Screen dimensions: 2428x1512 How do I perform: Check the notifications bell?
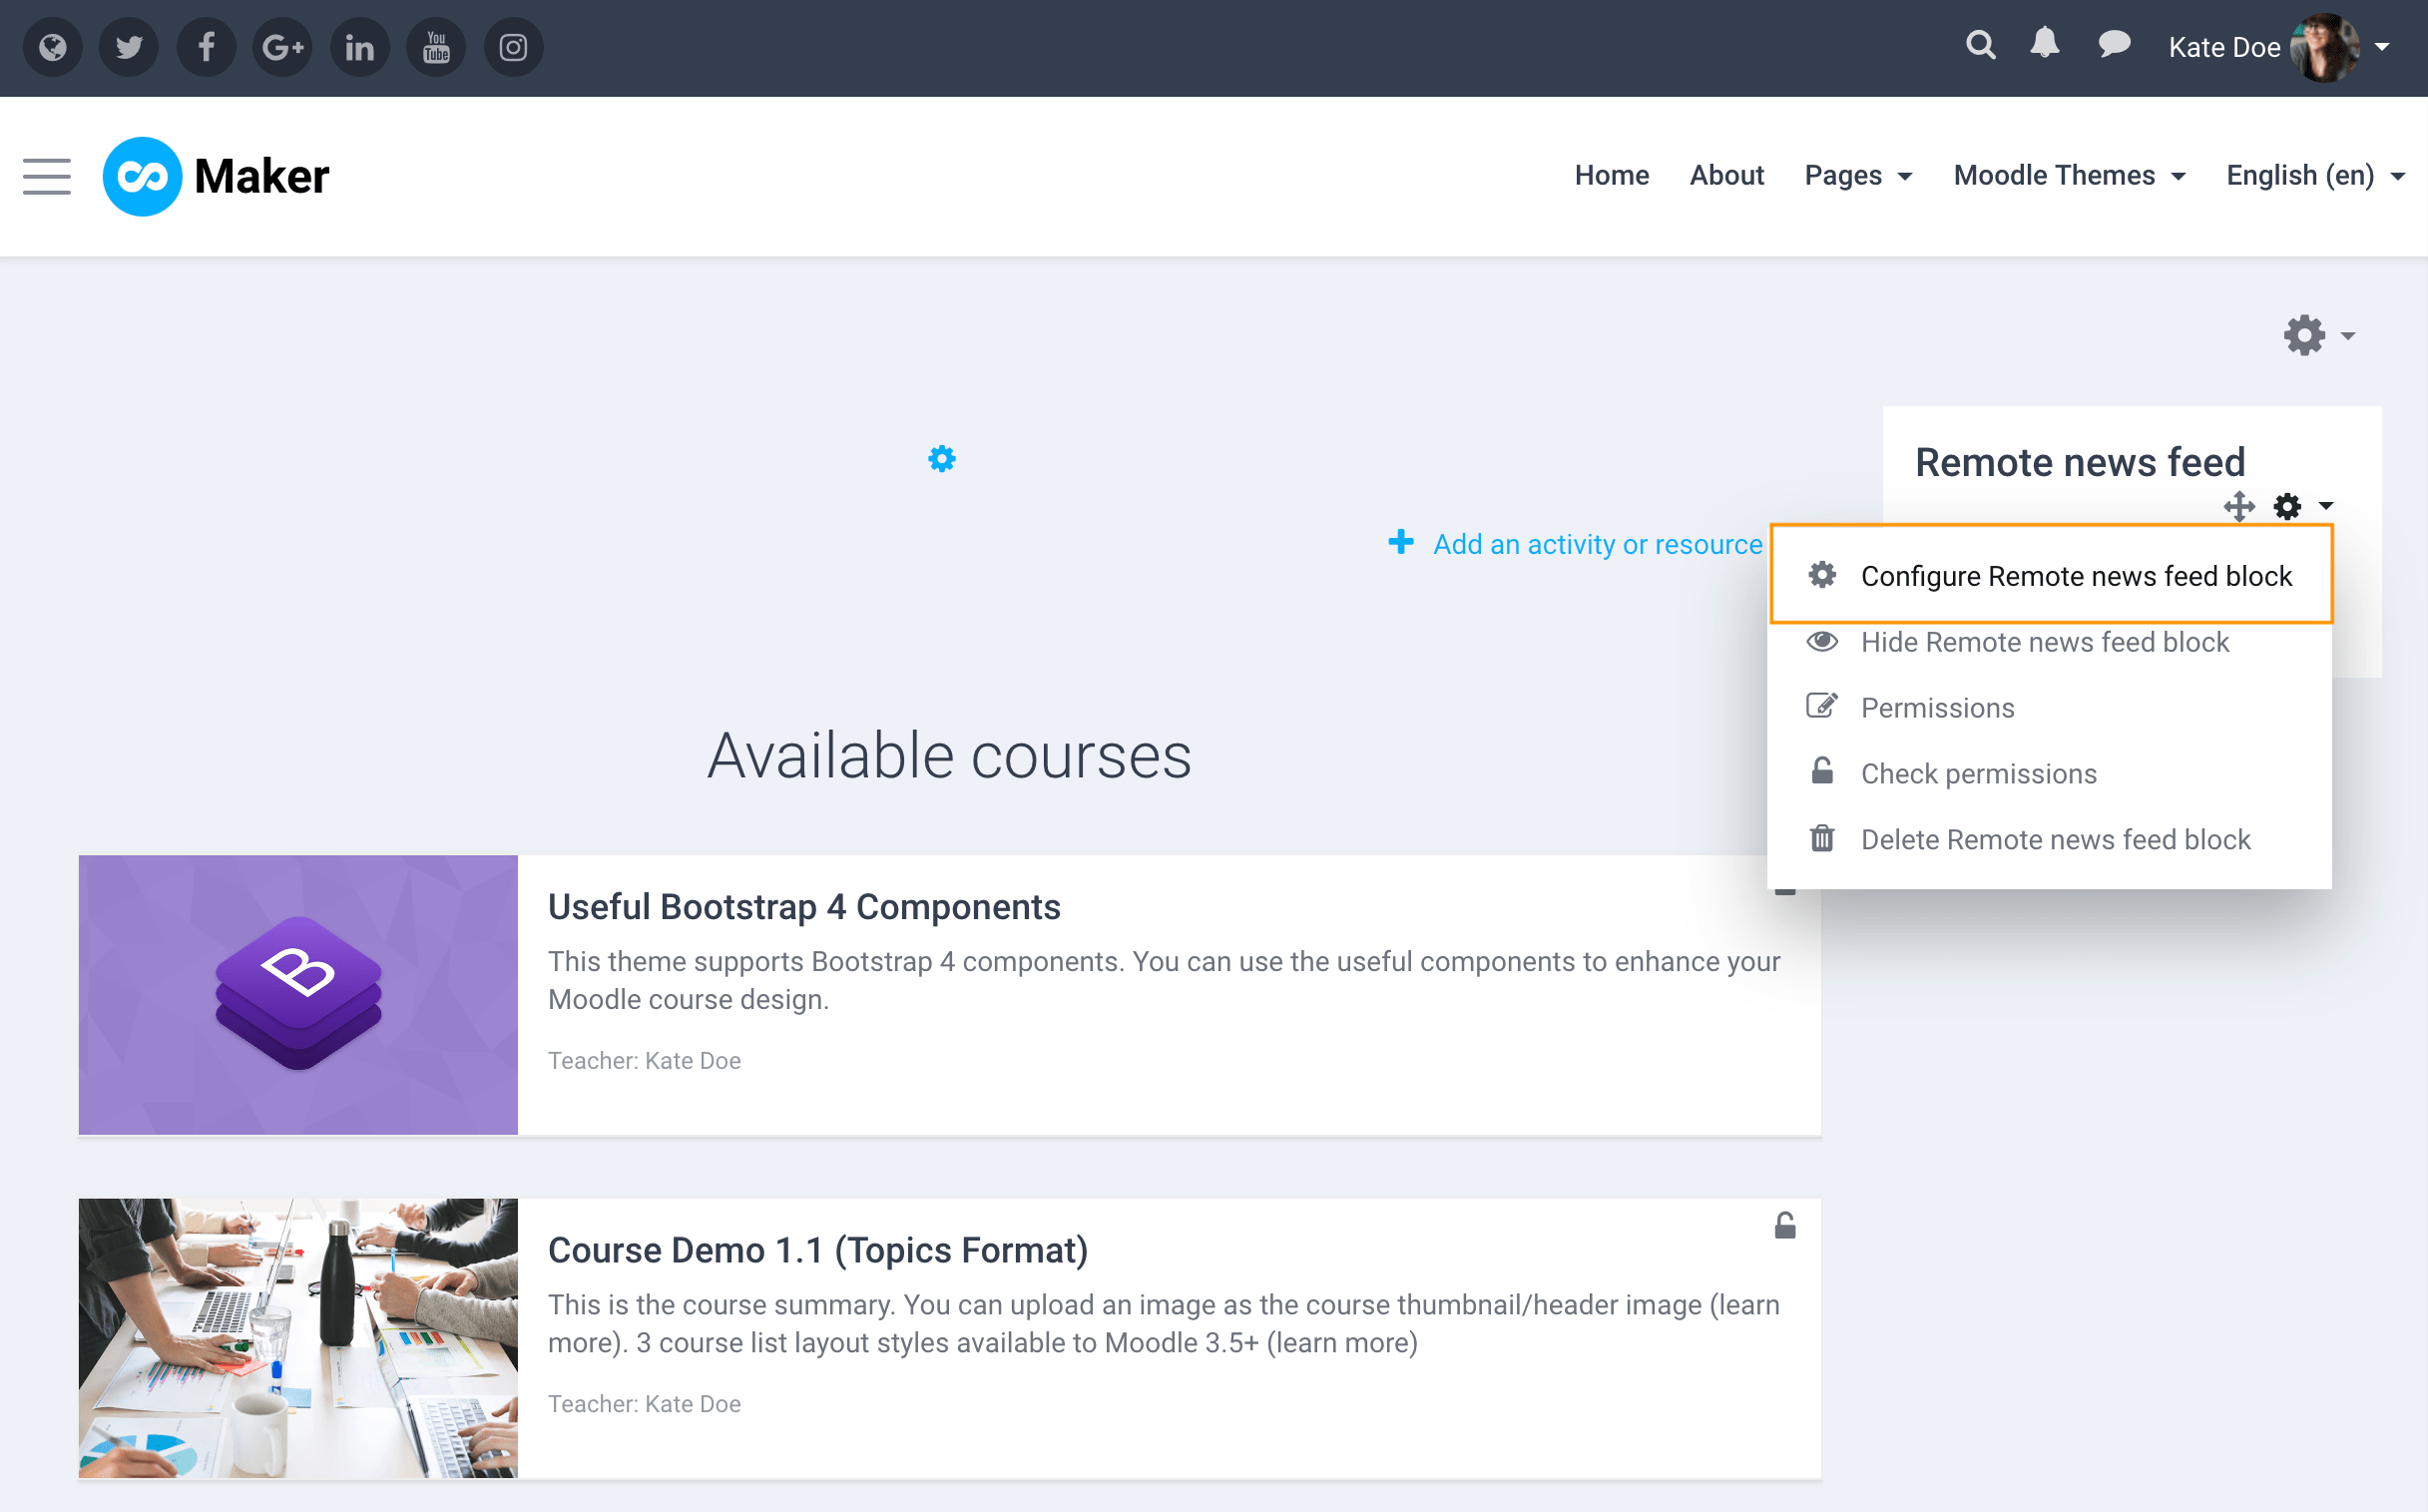point(2045,44)
